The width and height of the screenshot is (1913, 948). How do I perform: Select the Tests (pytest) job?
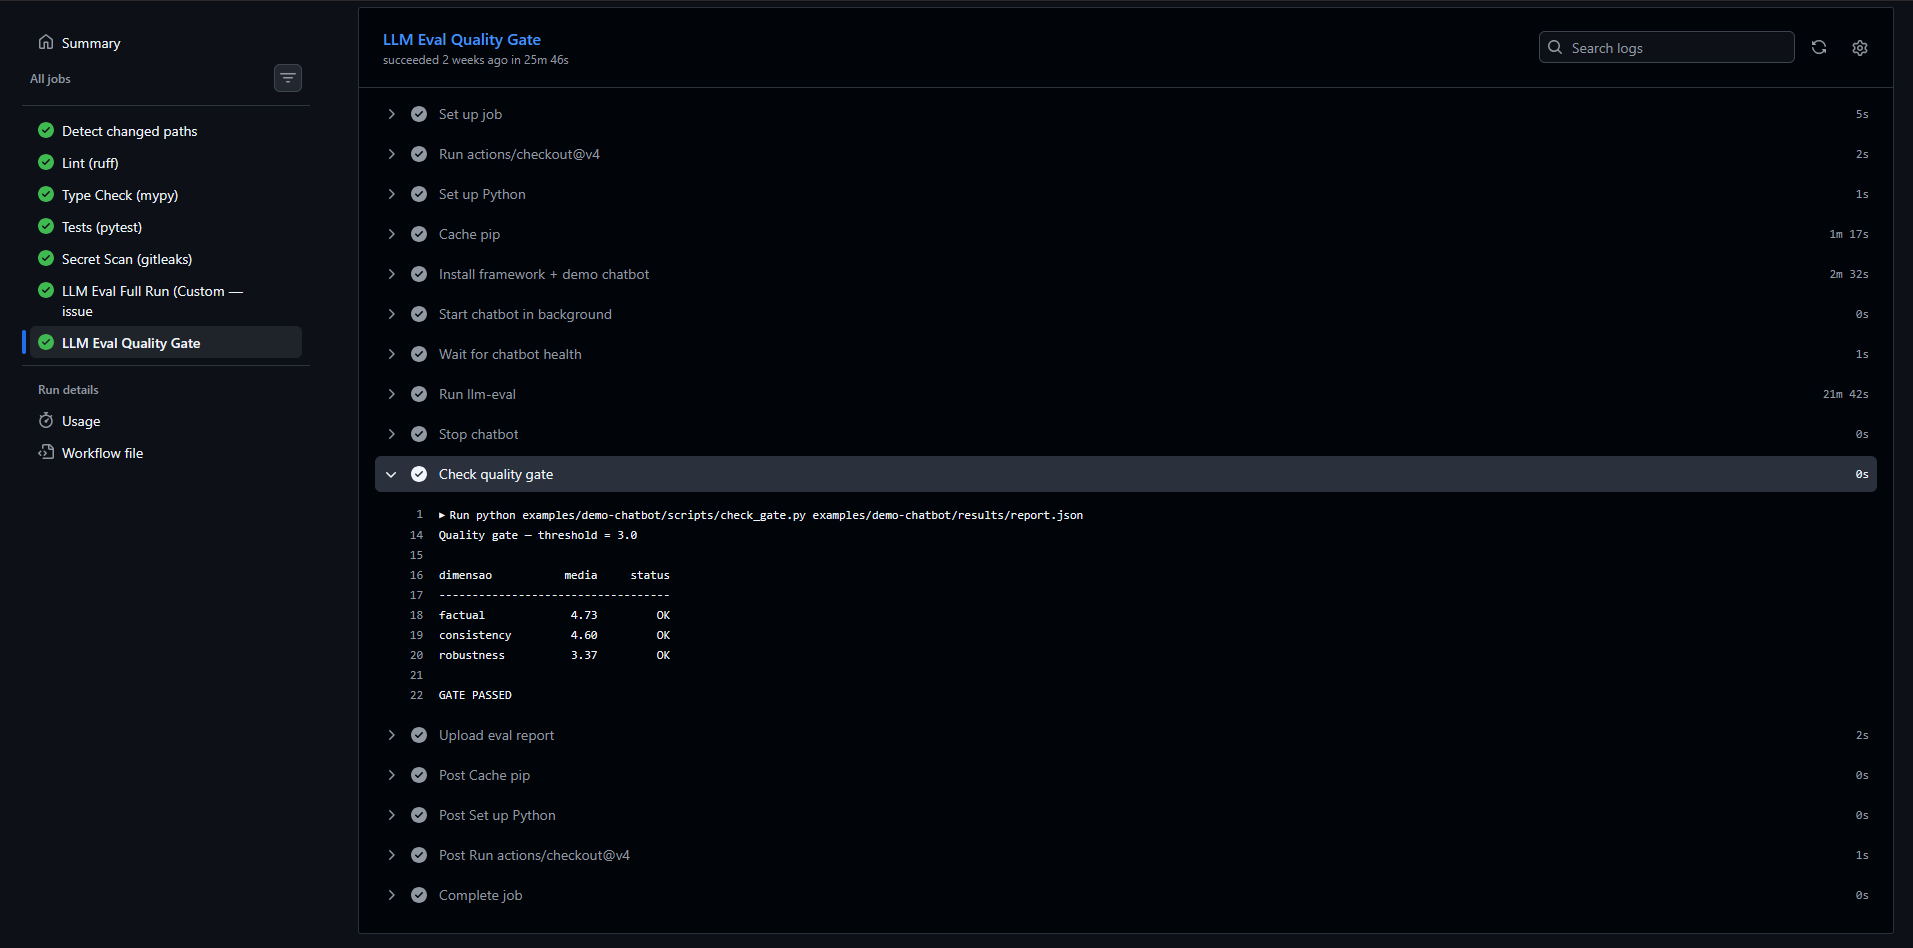(102, 227)
